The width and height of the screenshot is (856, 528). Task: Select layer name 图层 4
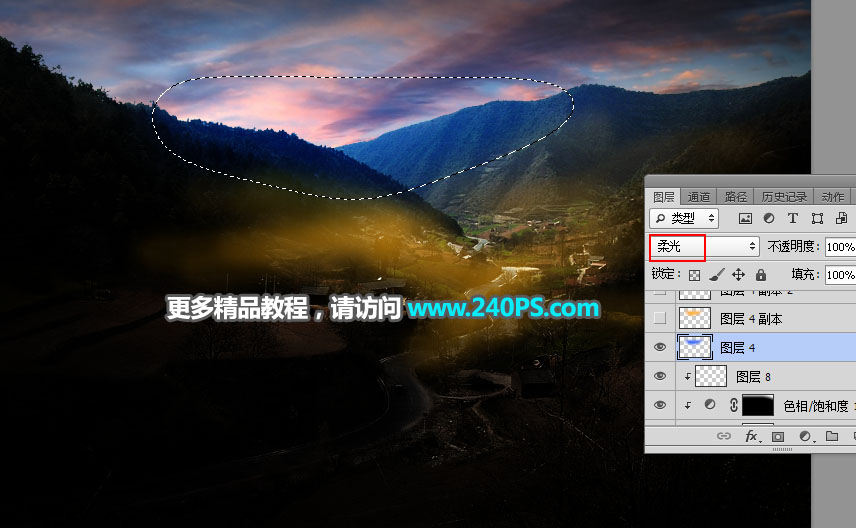738,348
